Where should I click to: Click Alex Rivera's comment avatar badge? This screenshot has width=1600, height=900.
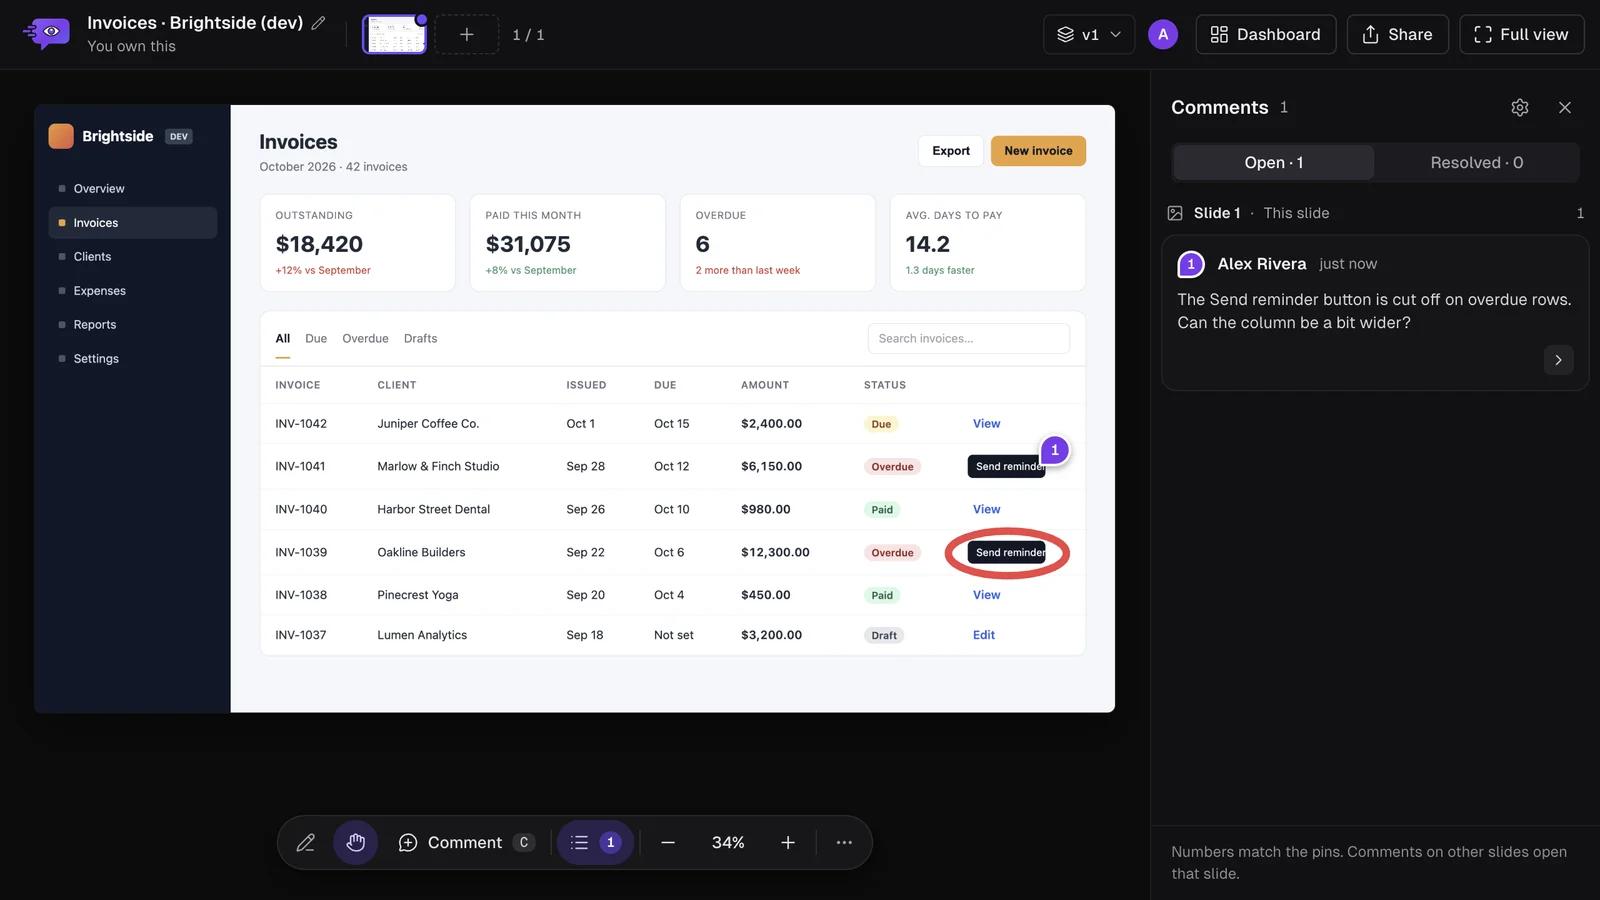[1190, 264]
